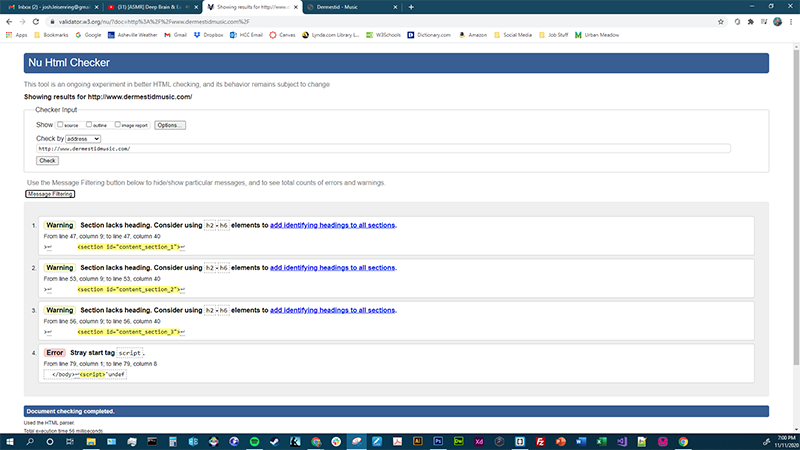
Task: Expand the Job Stuff bookmarks folder
Action: coord(553,35)
